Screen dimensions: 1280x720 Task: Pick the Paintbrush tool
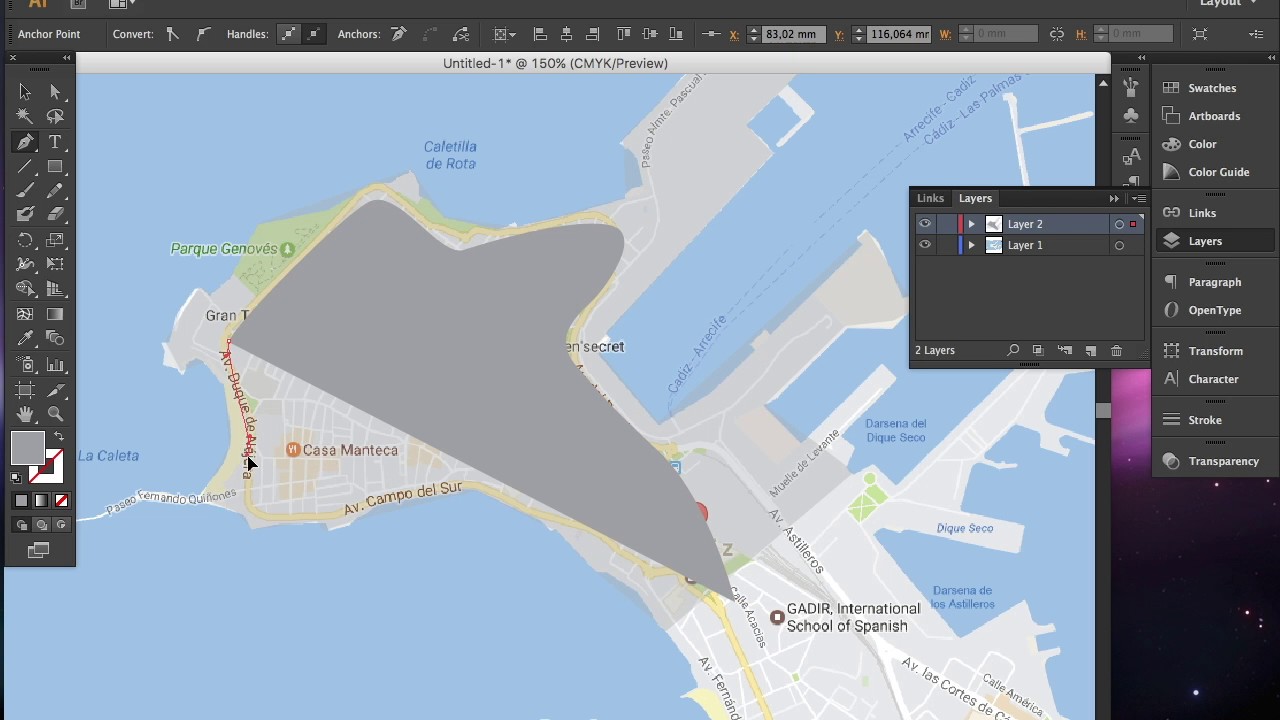[x=25, y=191]
